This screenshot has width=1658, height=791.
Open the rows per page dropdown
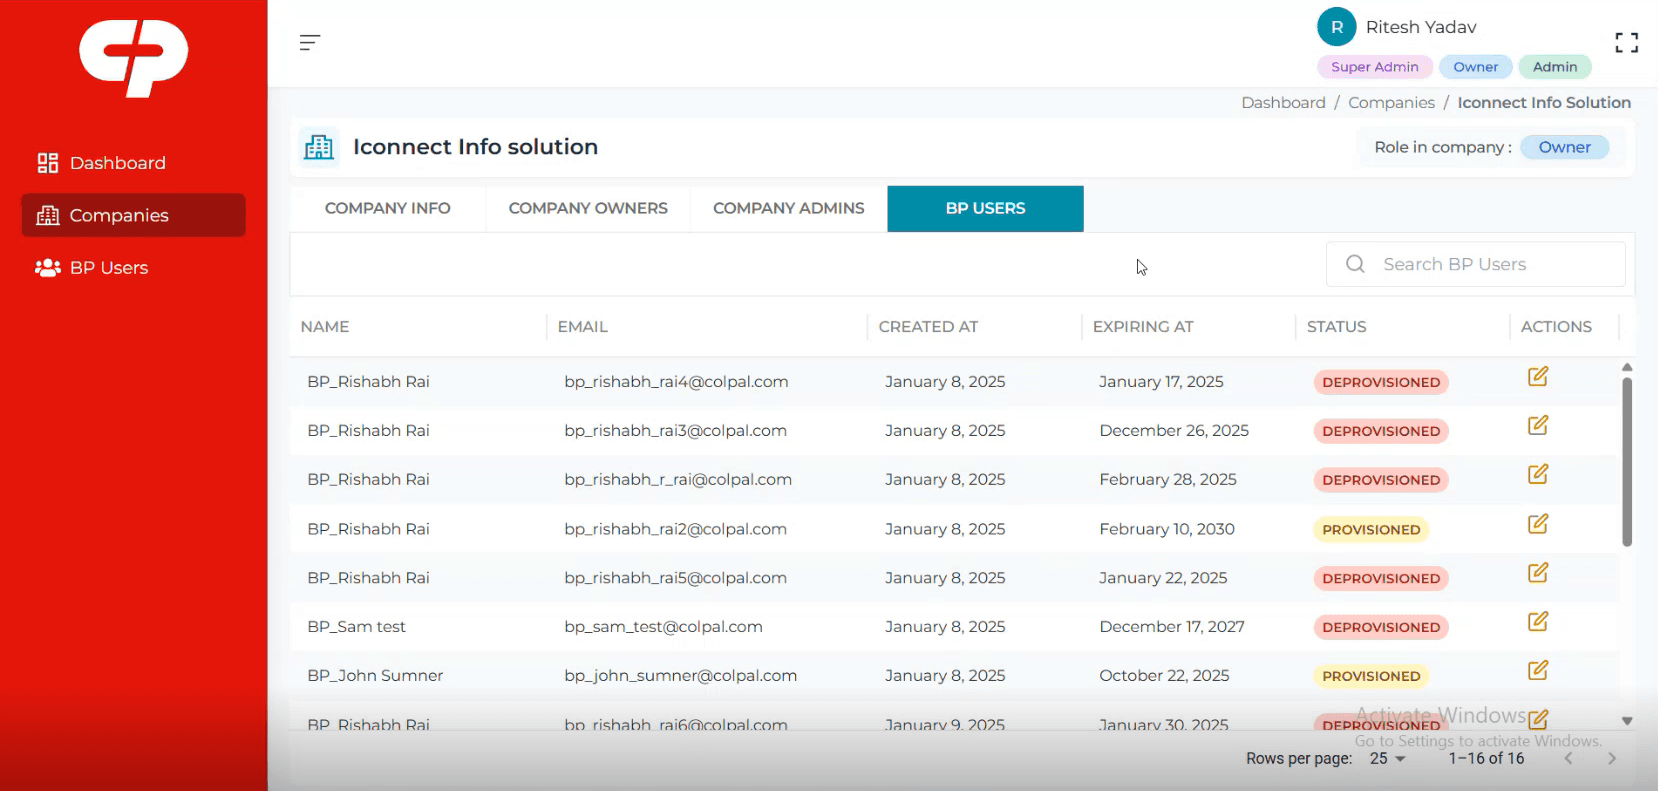click(1387, 759)
